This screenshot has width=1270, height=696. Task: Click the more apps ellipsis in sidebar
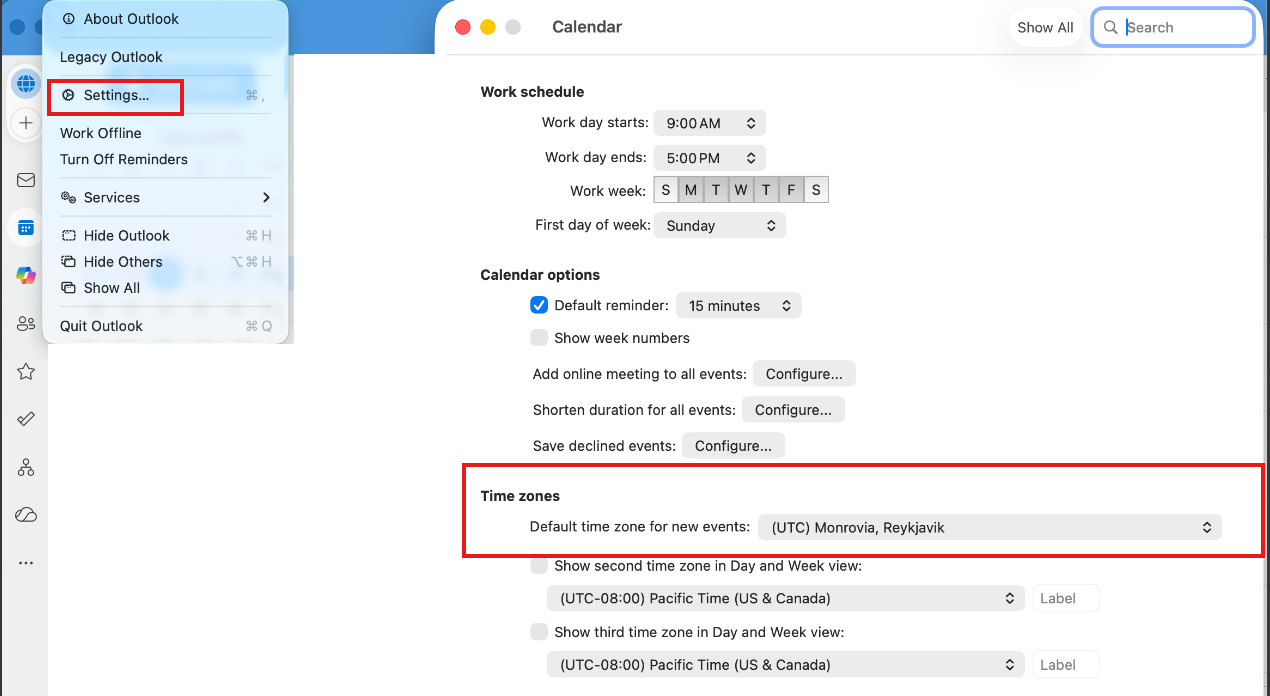coord(26,563)
